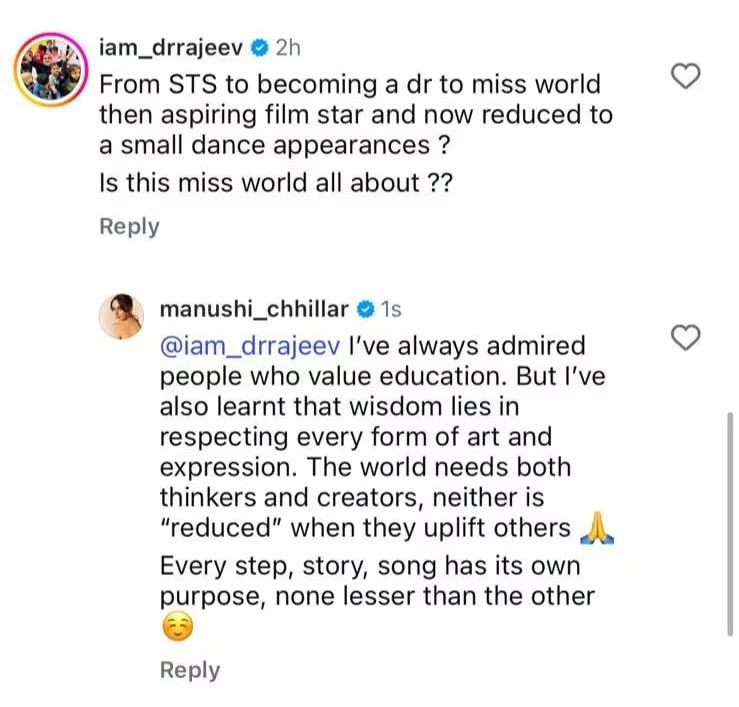The height and width of the screenshot is (707, 739).
Task: Reply to manushi_chhillar's comment
Action: pyautogui.click(x=190, y=670)
